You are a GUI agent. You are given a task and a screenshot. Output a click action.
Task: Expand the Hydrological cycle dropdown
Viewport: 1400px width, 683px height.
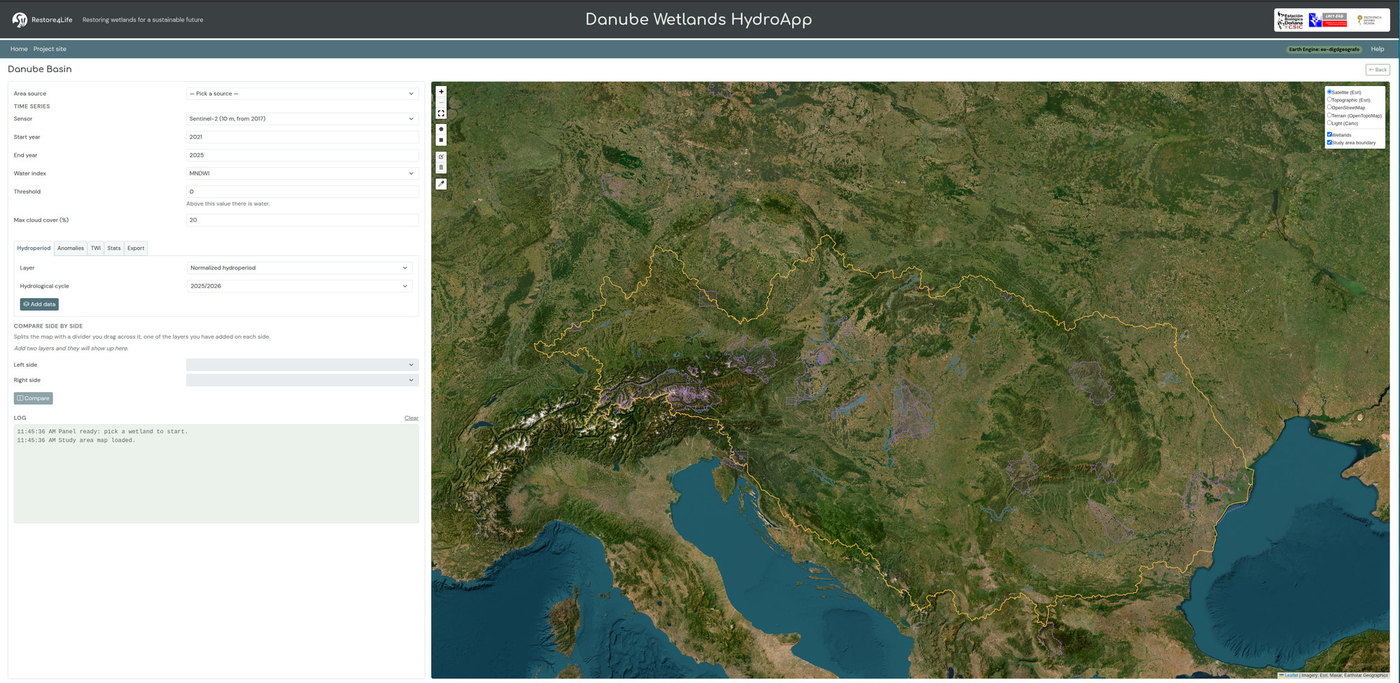pyautogui.click(x=300, y=286)
